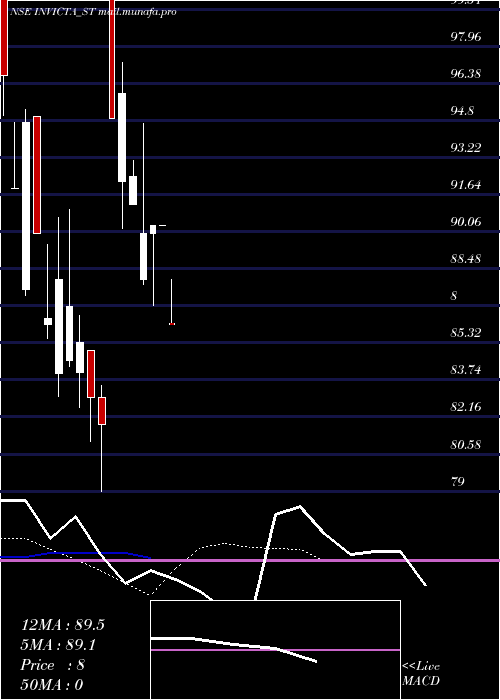Click the 96.38 price axis label
Screen dimensions: 500x700
466,73
